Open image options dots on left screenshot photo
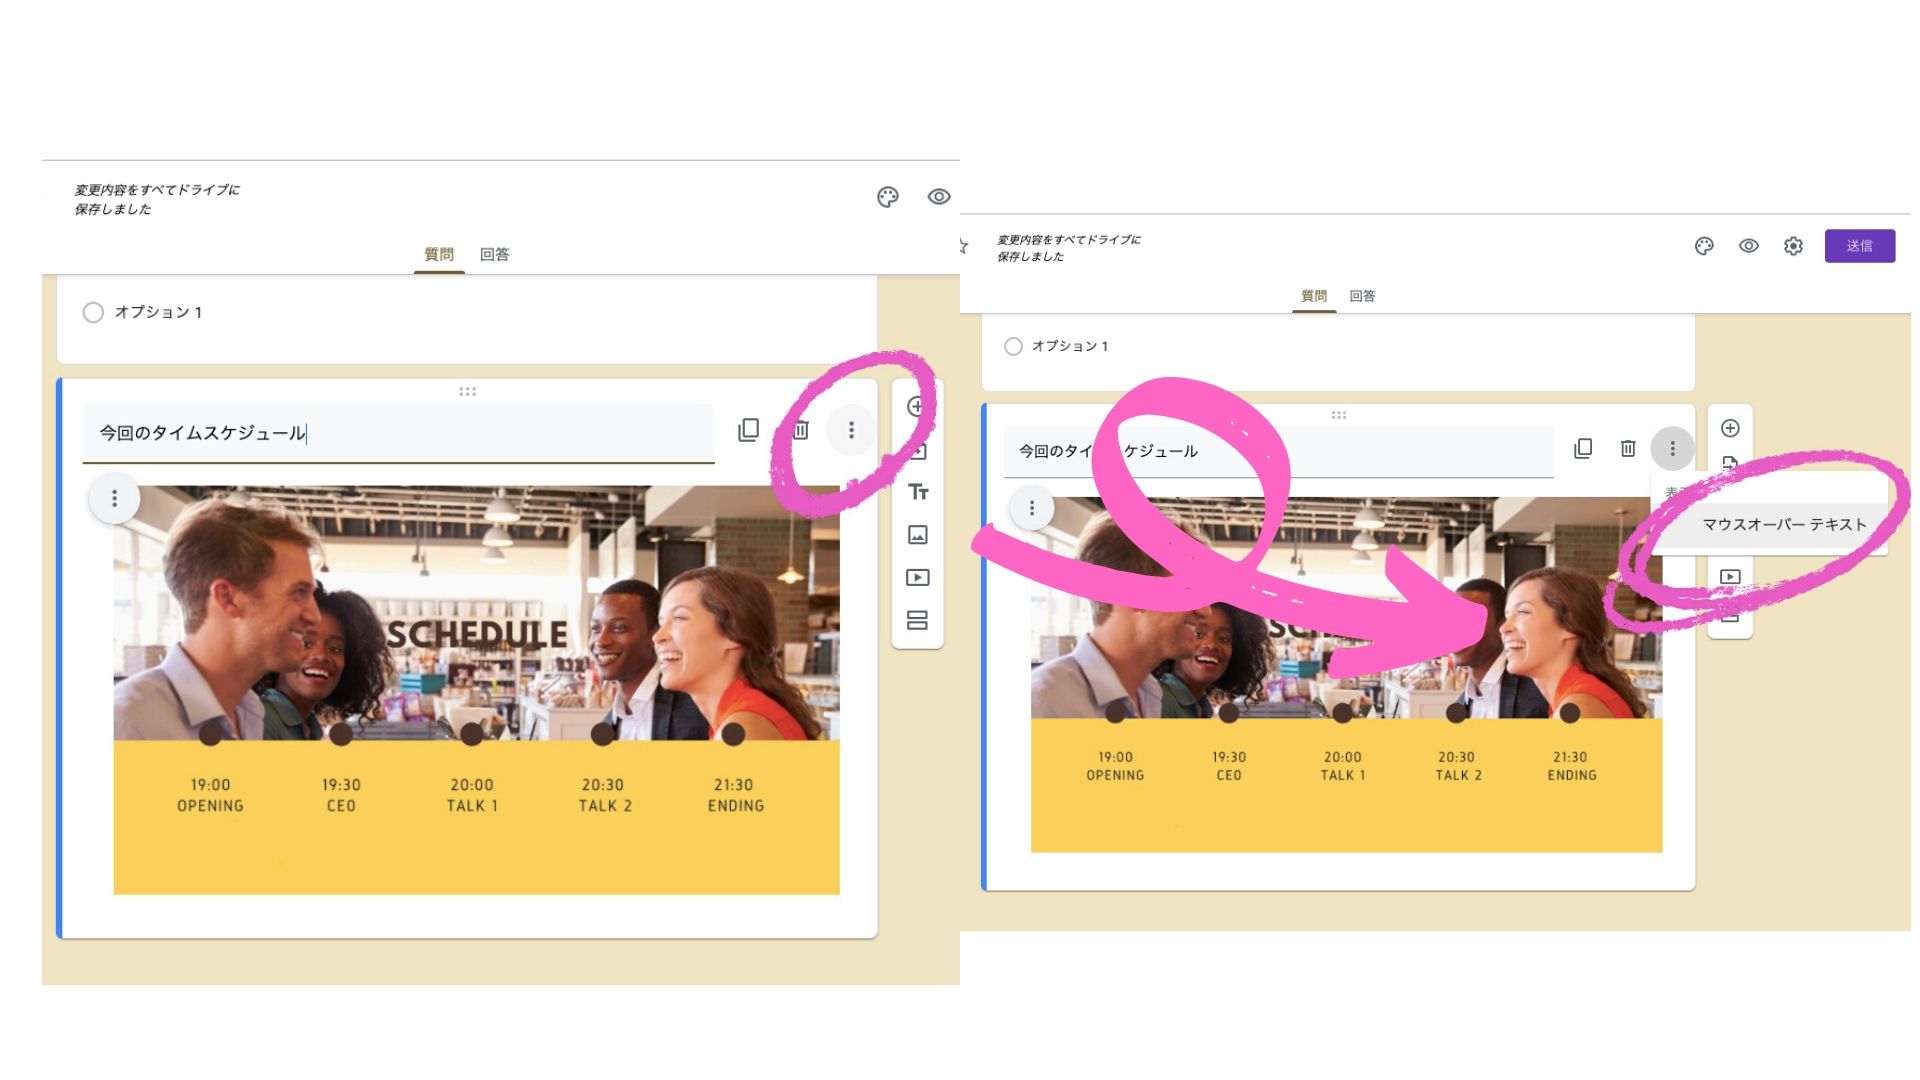 [x=115, y=498]
